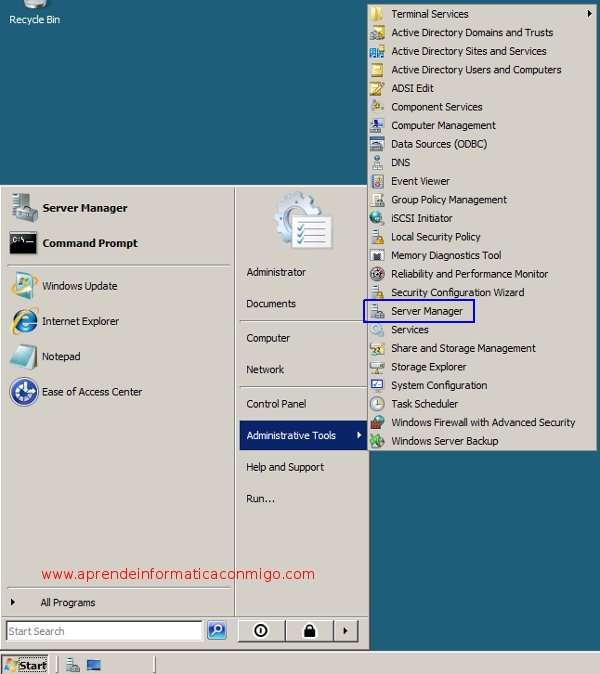Image resolution: width=600 pixels, height=674 pixels.
Task: Click All Programs label
Action: pyautogui.click(x=68, y=602)
